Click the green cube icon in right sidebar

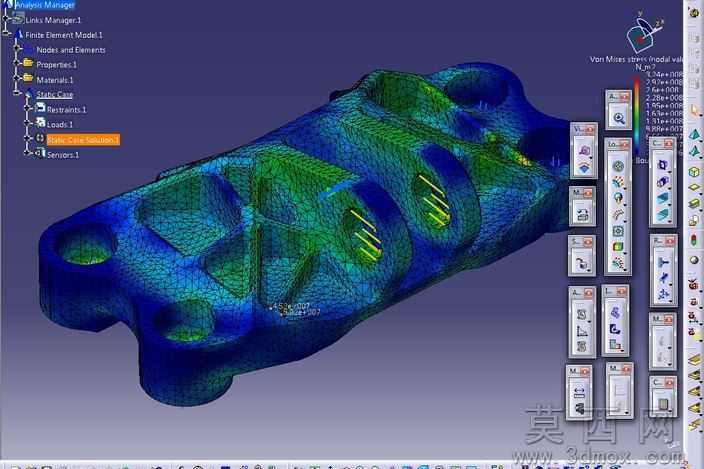pyautogui.click(x=694, y=172)
